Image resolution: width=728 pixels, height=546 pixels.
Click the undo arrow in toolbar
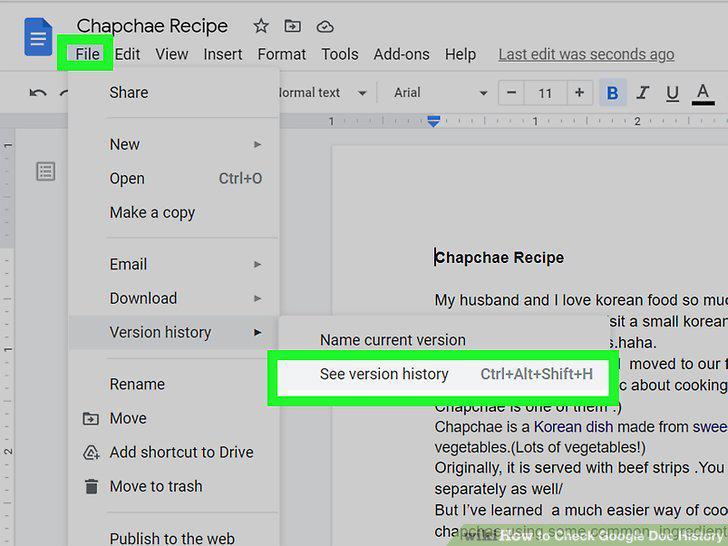coord(38,93)
